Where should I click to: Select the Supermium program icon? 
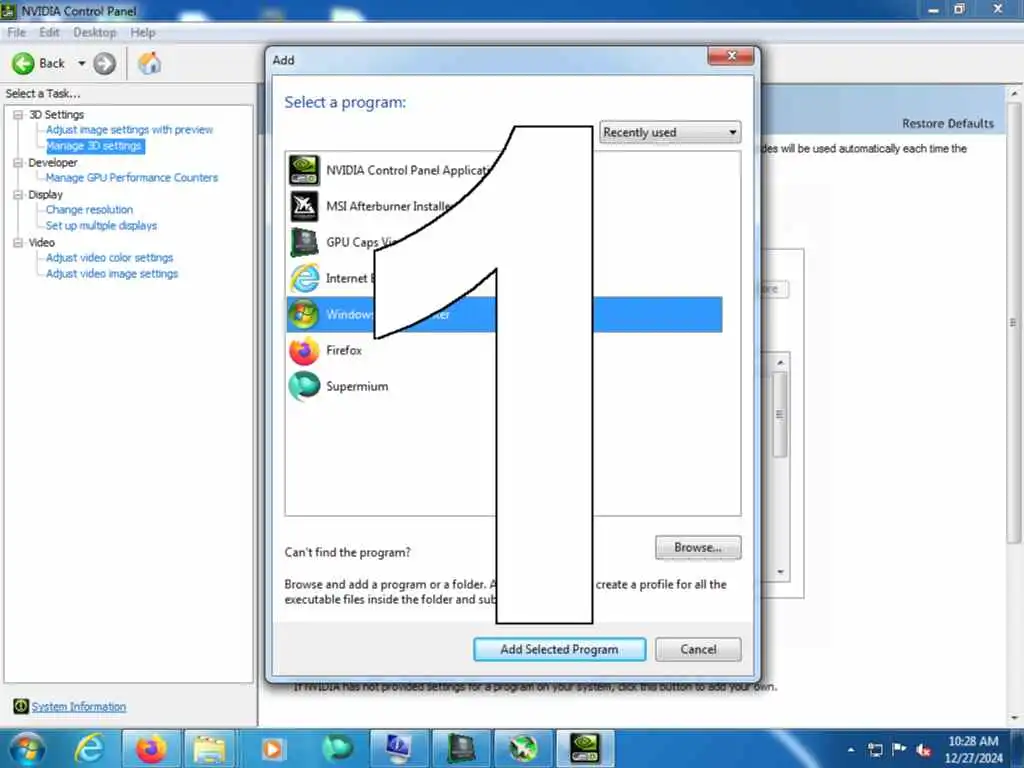click(304, 387)
